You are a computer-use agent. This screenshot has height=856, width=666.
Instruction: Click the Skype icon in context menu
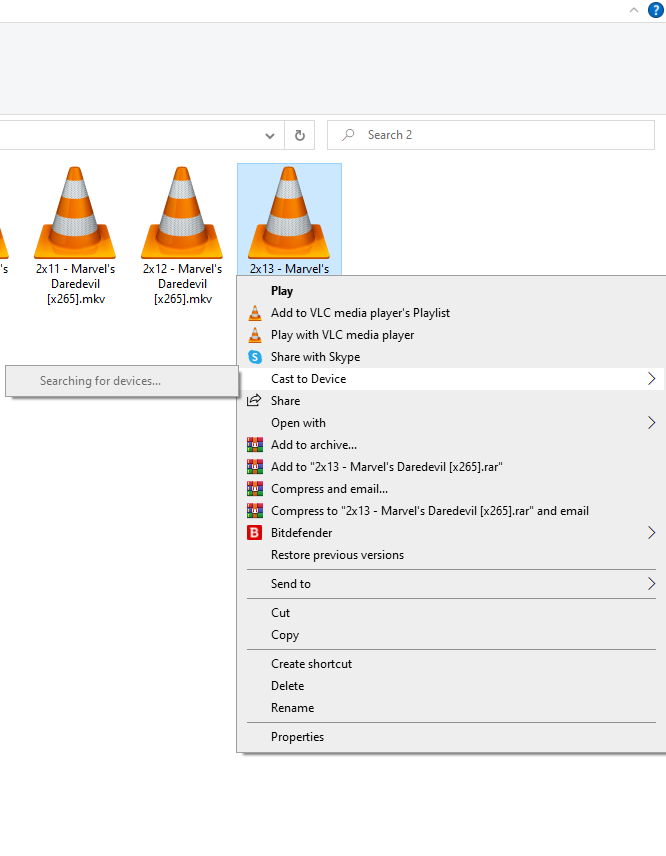pyautogui.click(x=255, y=357)
